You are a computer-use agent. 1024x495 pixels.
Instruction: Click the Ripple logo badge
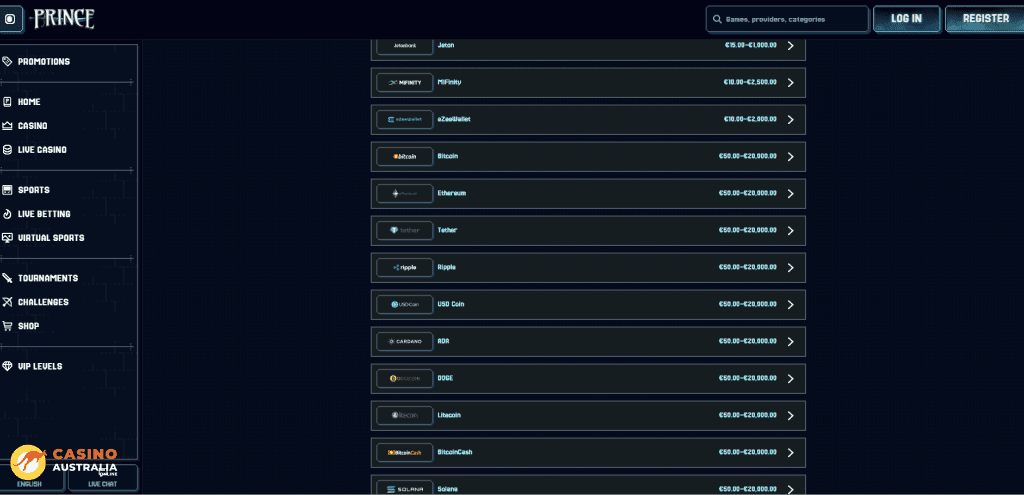[x=405, y=268]
